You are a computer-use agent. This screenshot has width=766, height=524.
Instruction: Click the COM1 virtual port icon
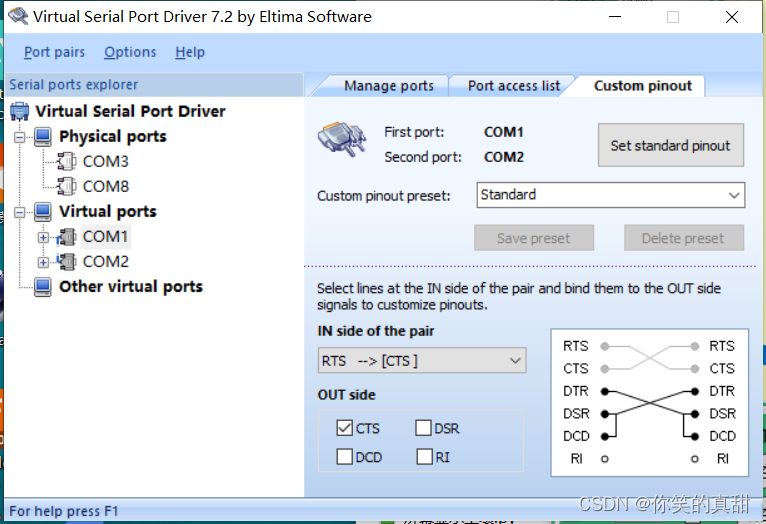click(66, 237)
